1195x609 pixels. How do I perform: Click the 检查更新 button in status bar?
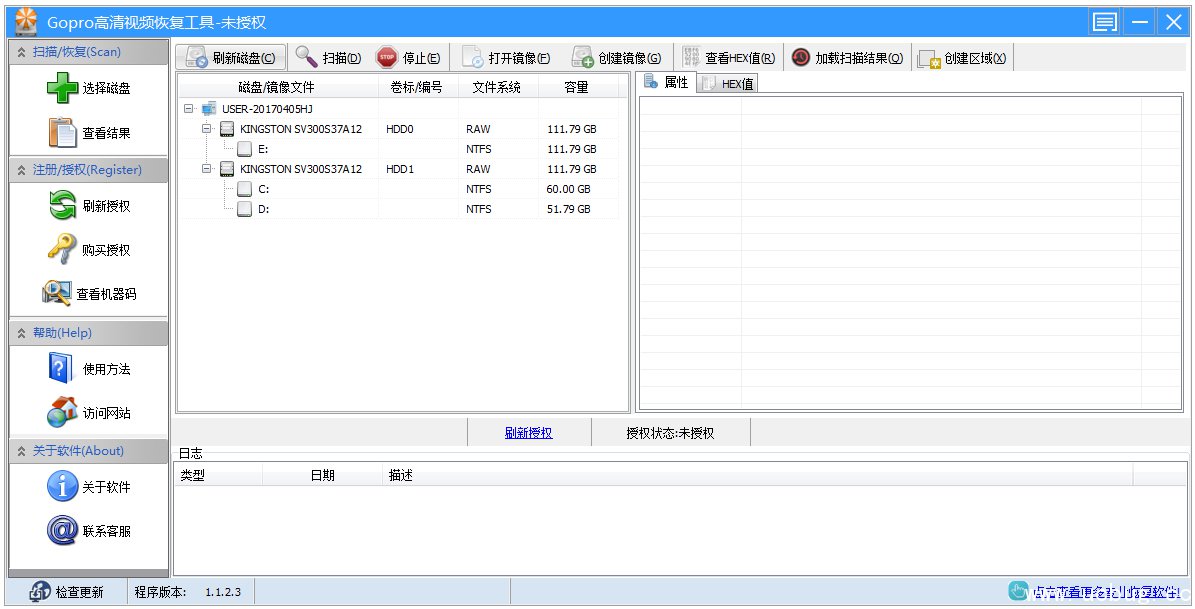click(67, 592)
